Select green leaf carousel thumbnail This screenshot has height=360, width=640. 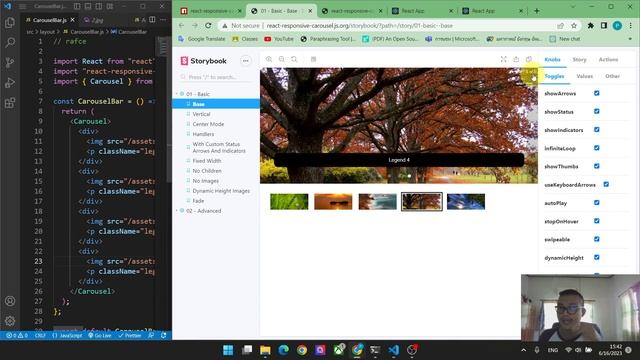(289, 202)
